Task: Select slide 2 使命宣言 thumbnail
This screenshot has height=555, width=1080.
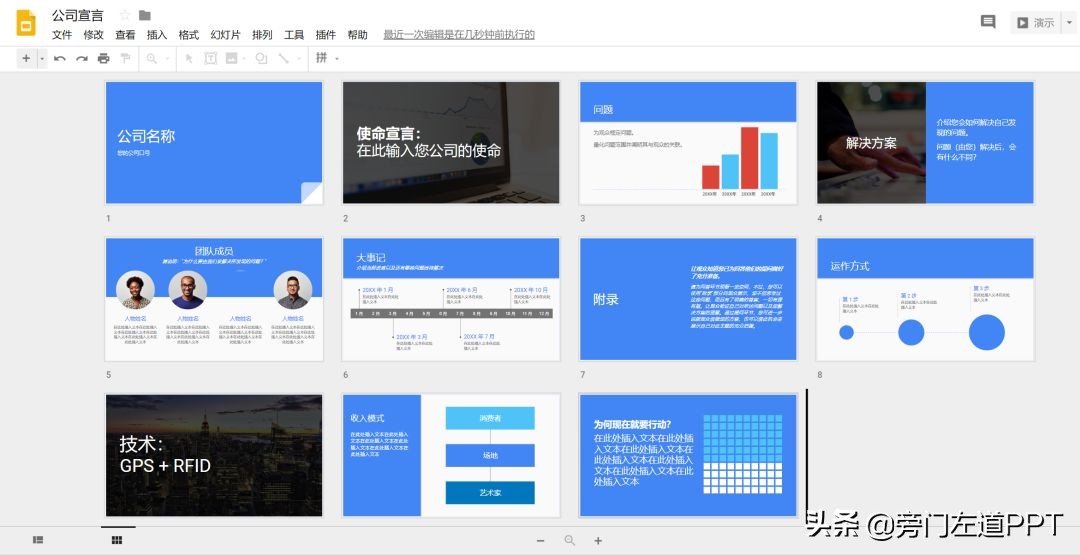Action: pyautogui.click(x=451, y=143)
